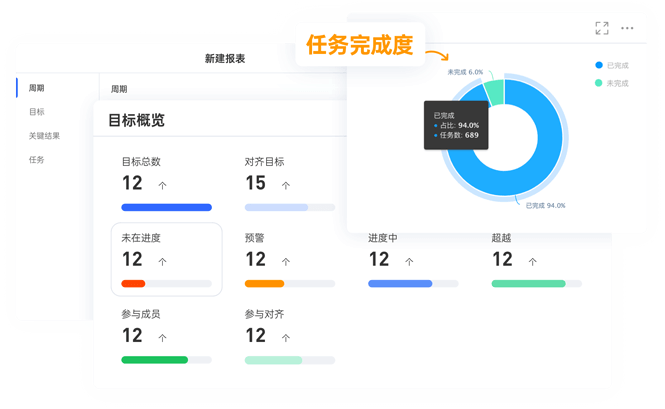Screen dimensions: 665x409
Task: Click the up arrow beside 预警 count
Action: pyautogui.click(x=286, y=261)
